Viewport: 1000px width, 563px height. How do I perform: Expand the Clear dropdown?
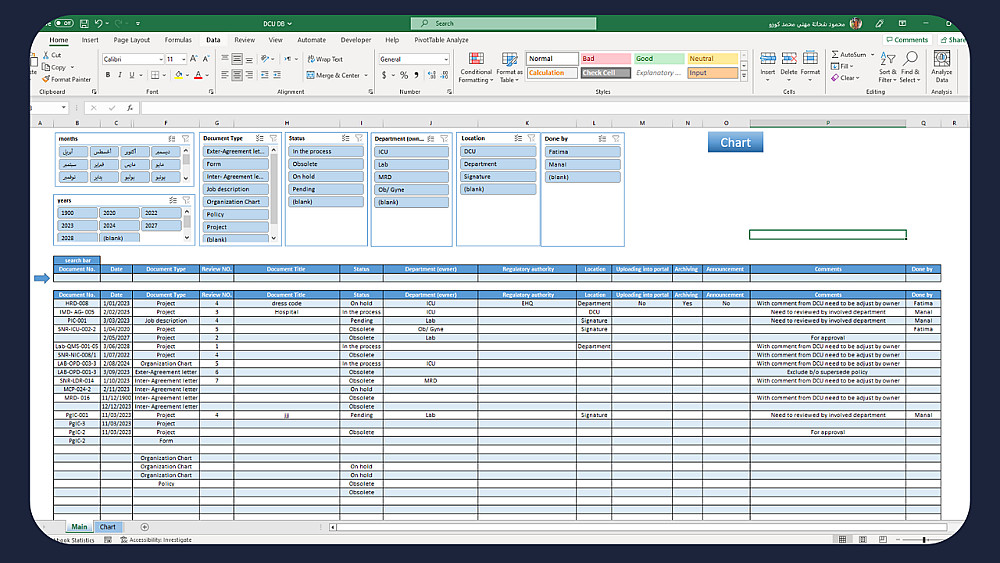pos(858,78)
